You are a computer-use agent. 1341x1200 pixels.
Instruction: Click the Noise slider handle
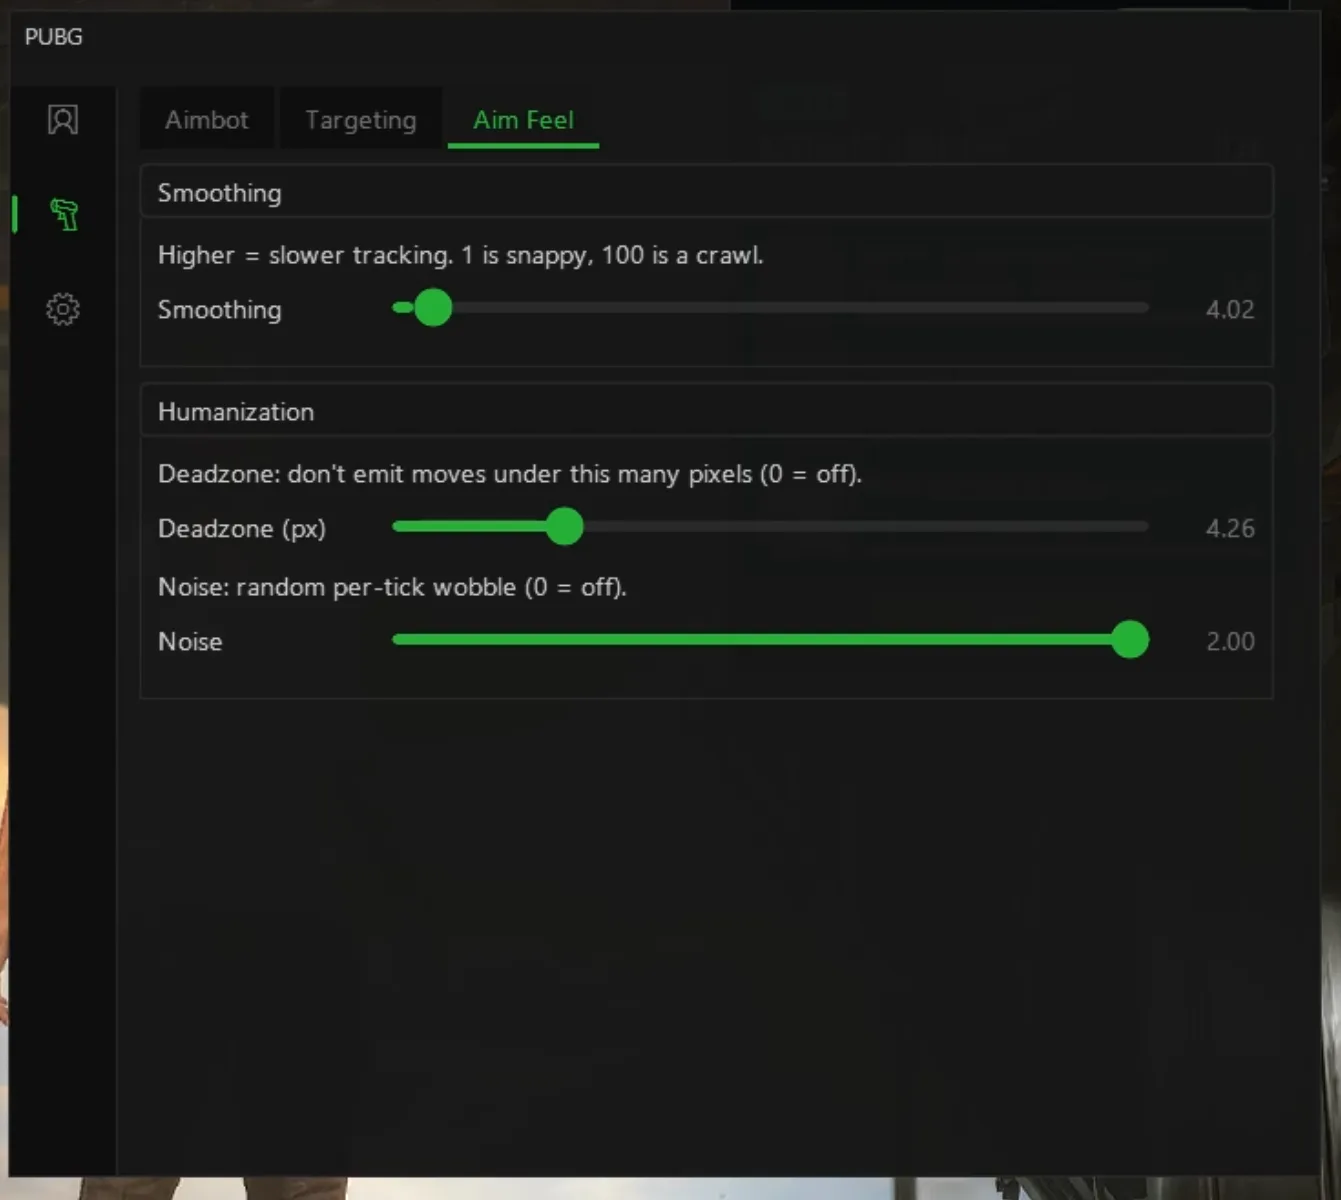pos(1130,640)
